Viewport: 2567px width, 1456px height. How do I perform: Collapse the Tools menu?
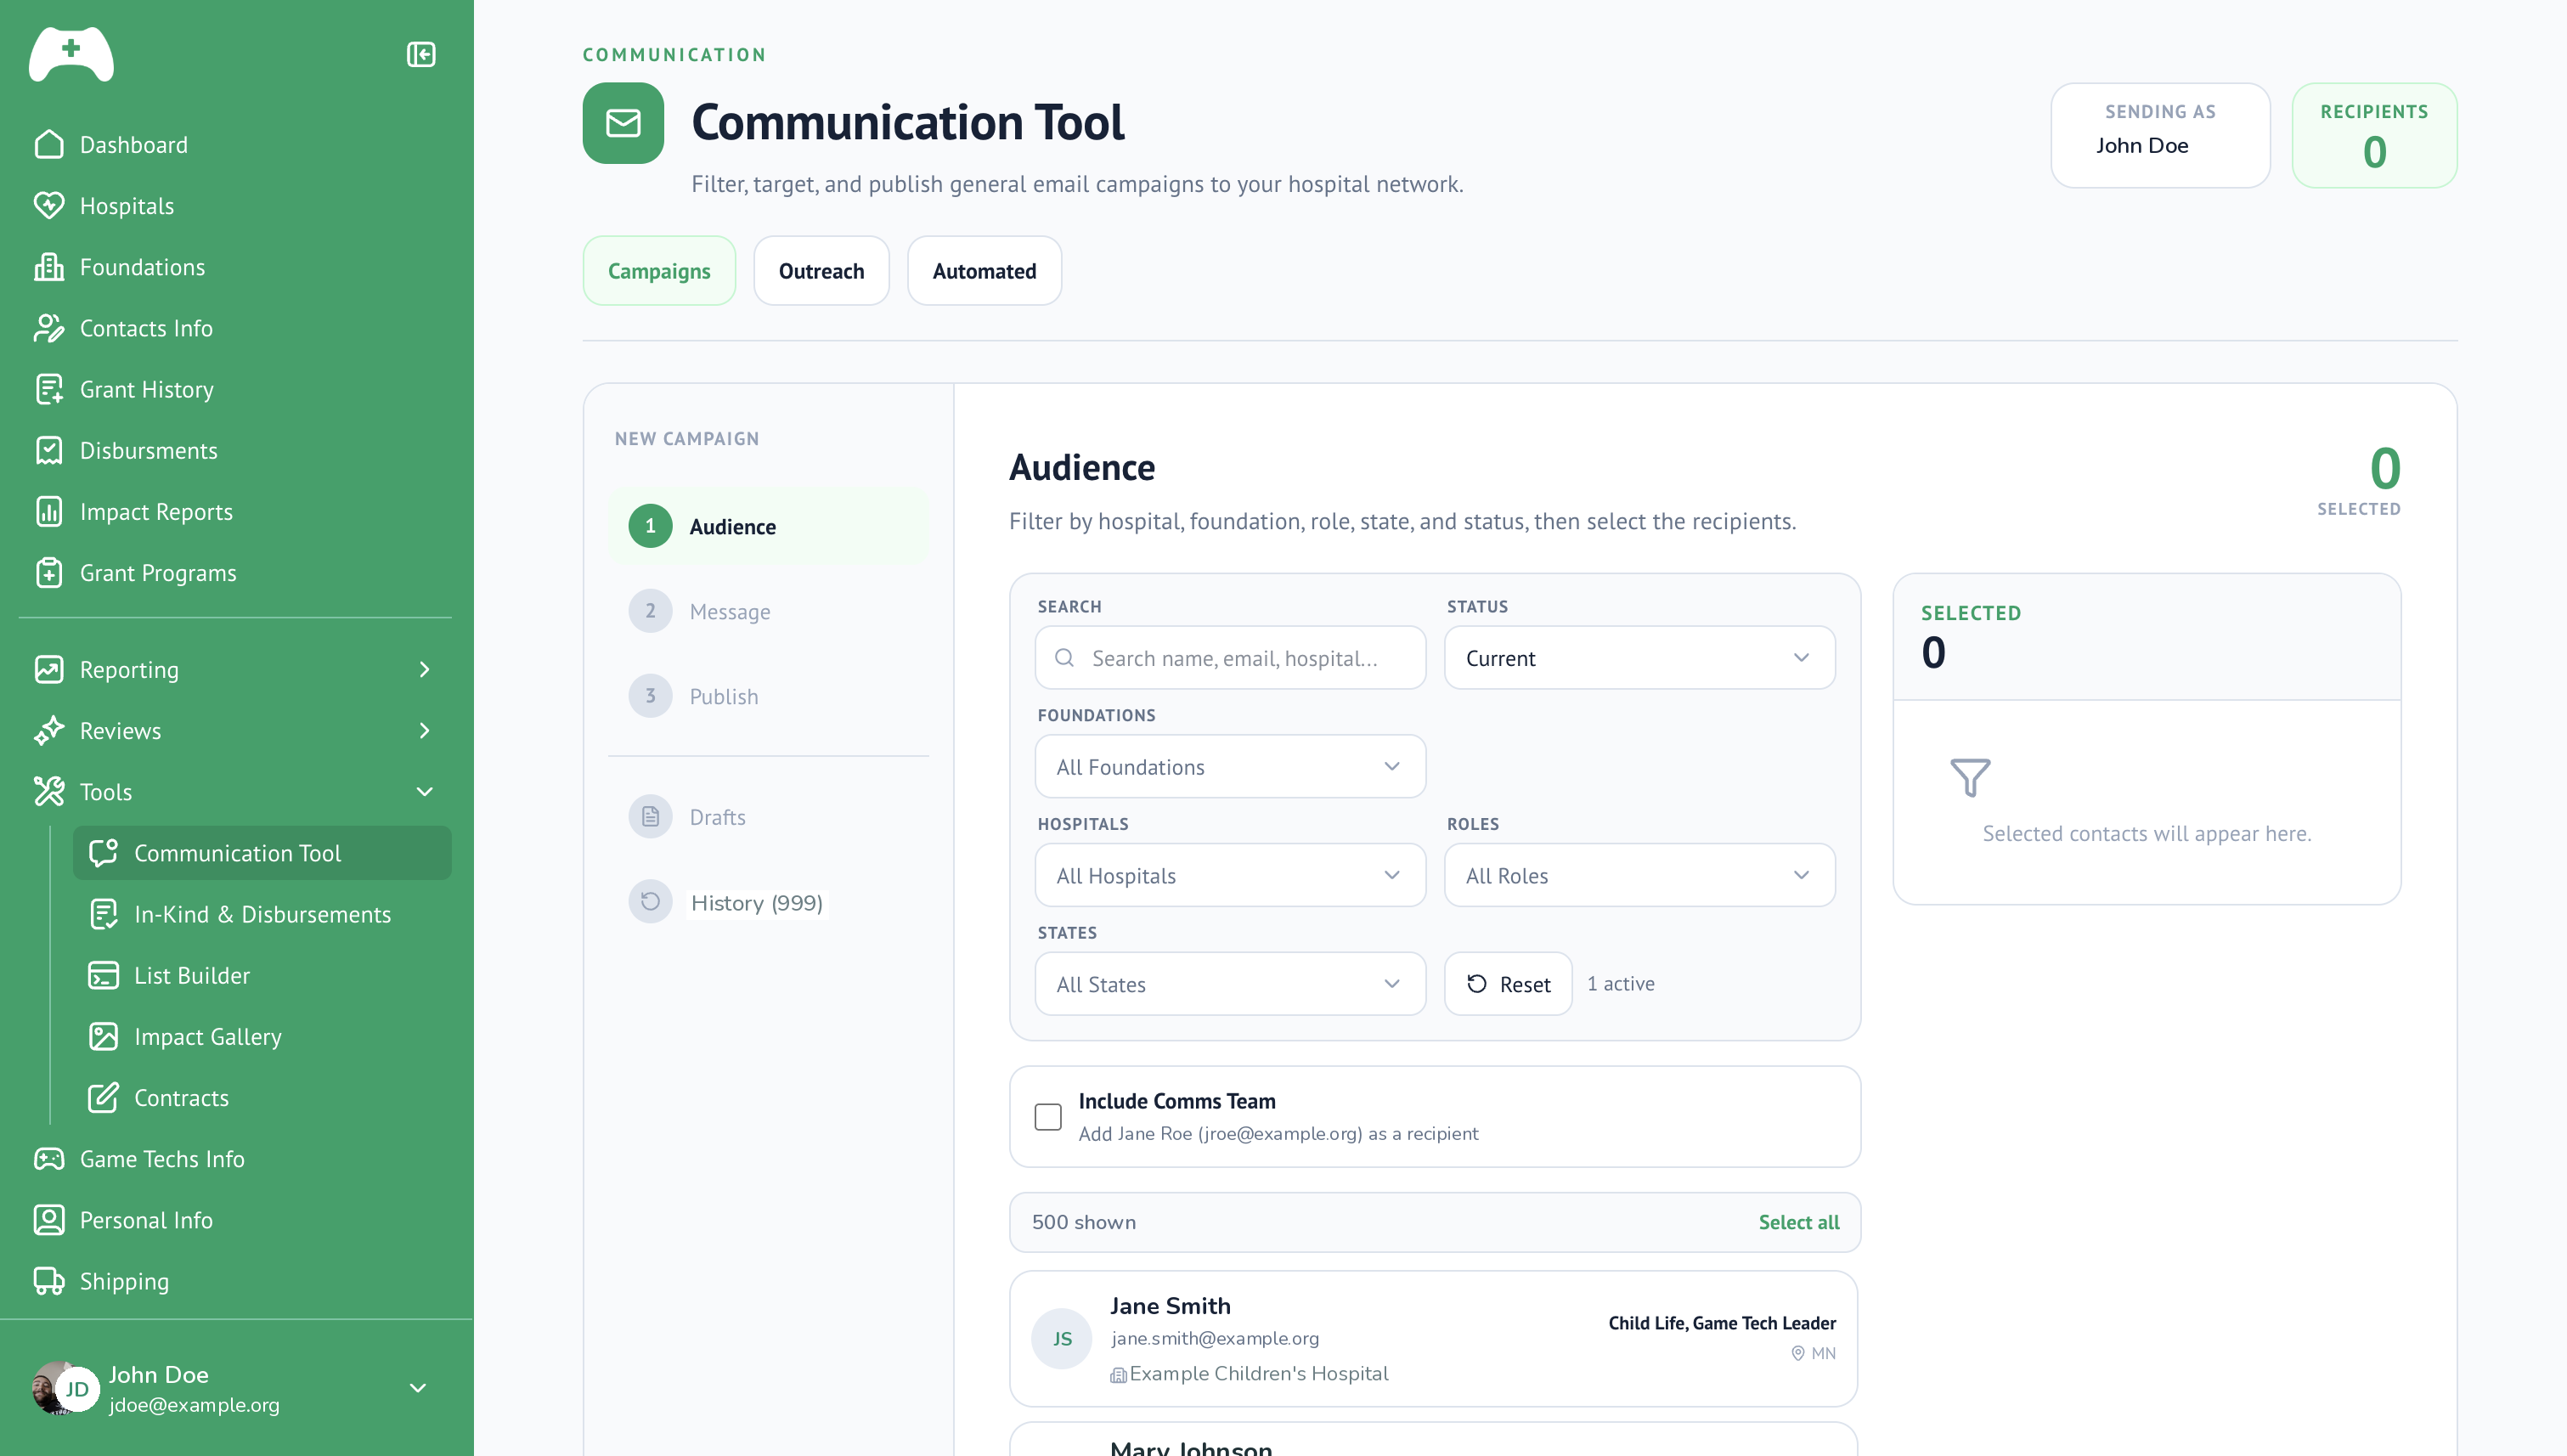coord(235,791)
